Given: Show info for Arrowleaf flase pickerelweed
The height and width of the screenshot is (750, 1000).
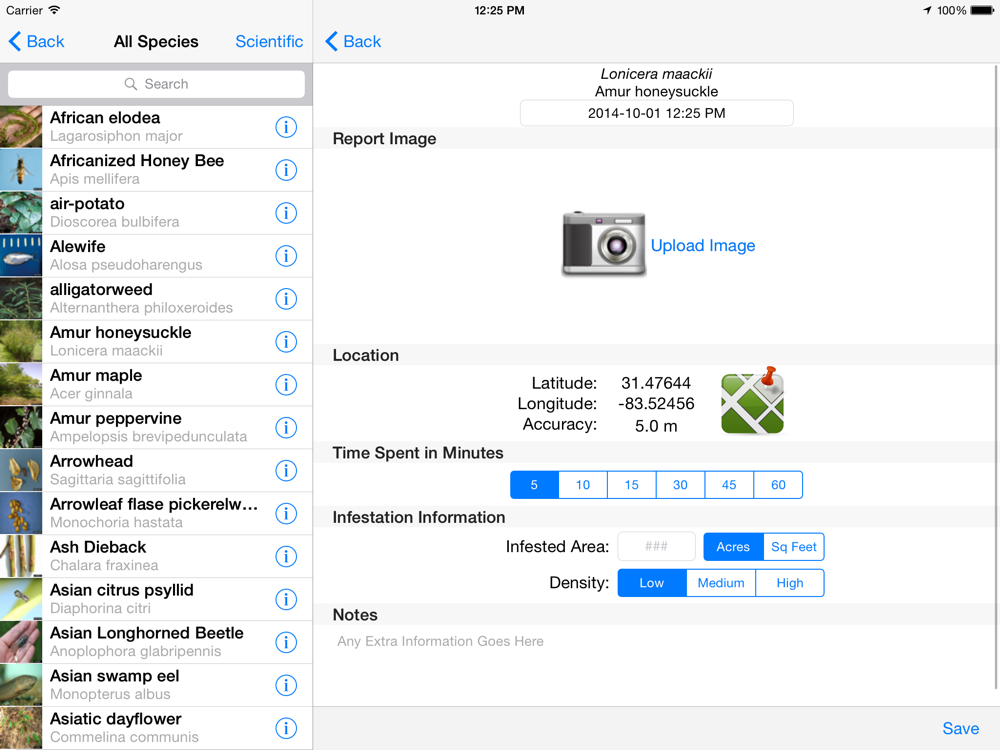Looking at the screenshot, I should (286, 513).
